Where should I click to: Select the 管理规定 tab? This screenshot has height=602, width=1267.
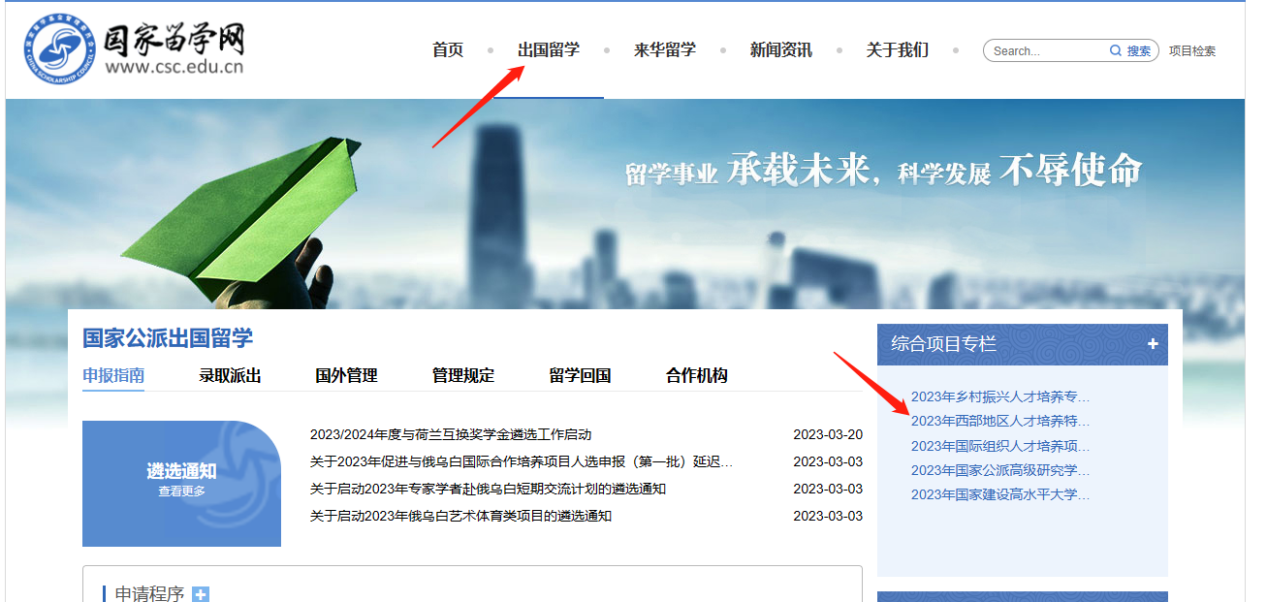tap(463, 376)
